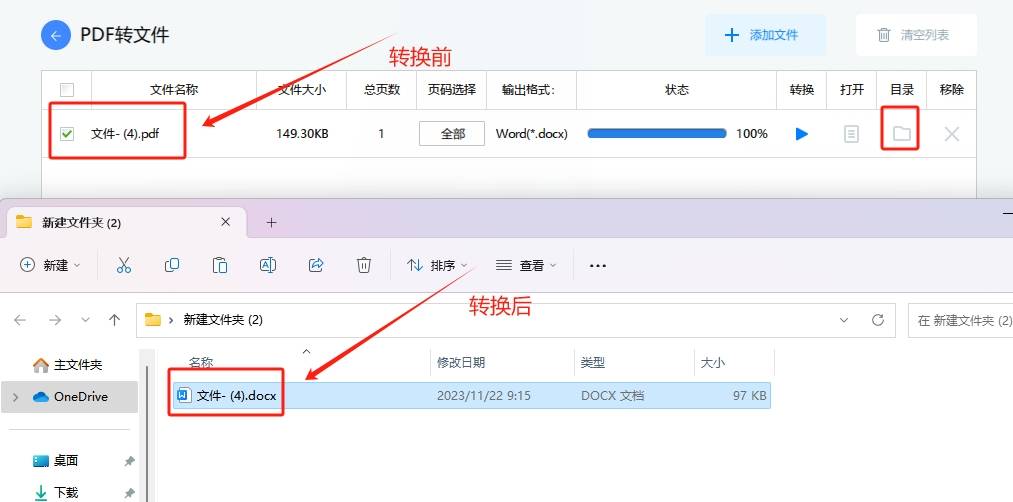
Task: Click the 输出格式 column header
Action: click(529, 90)
